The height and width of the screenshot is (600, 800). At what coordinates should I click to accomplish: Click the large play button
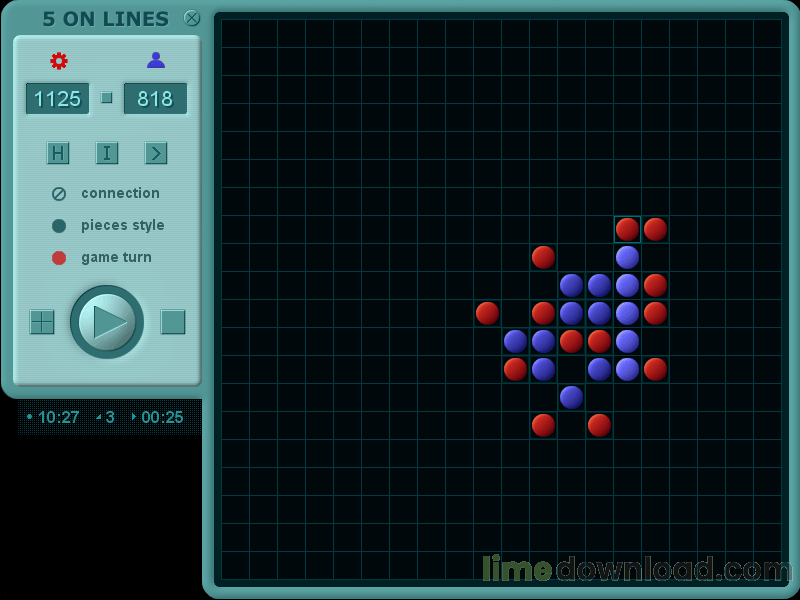107,322
